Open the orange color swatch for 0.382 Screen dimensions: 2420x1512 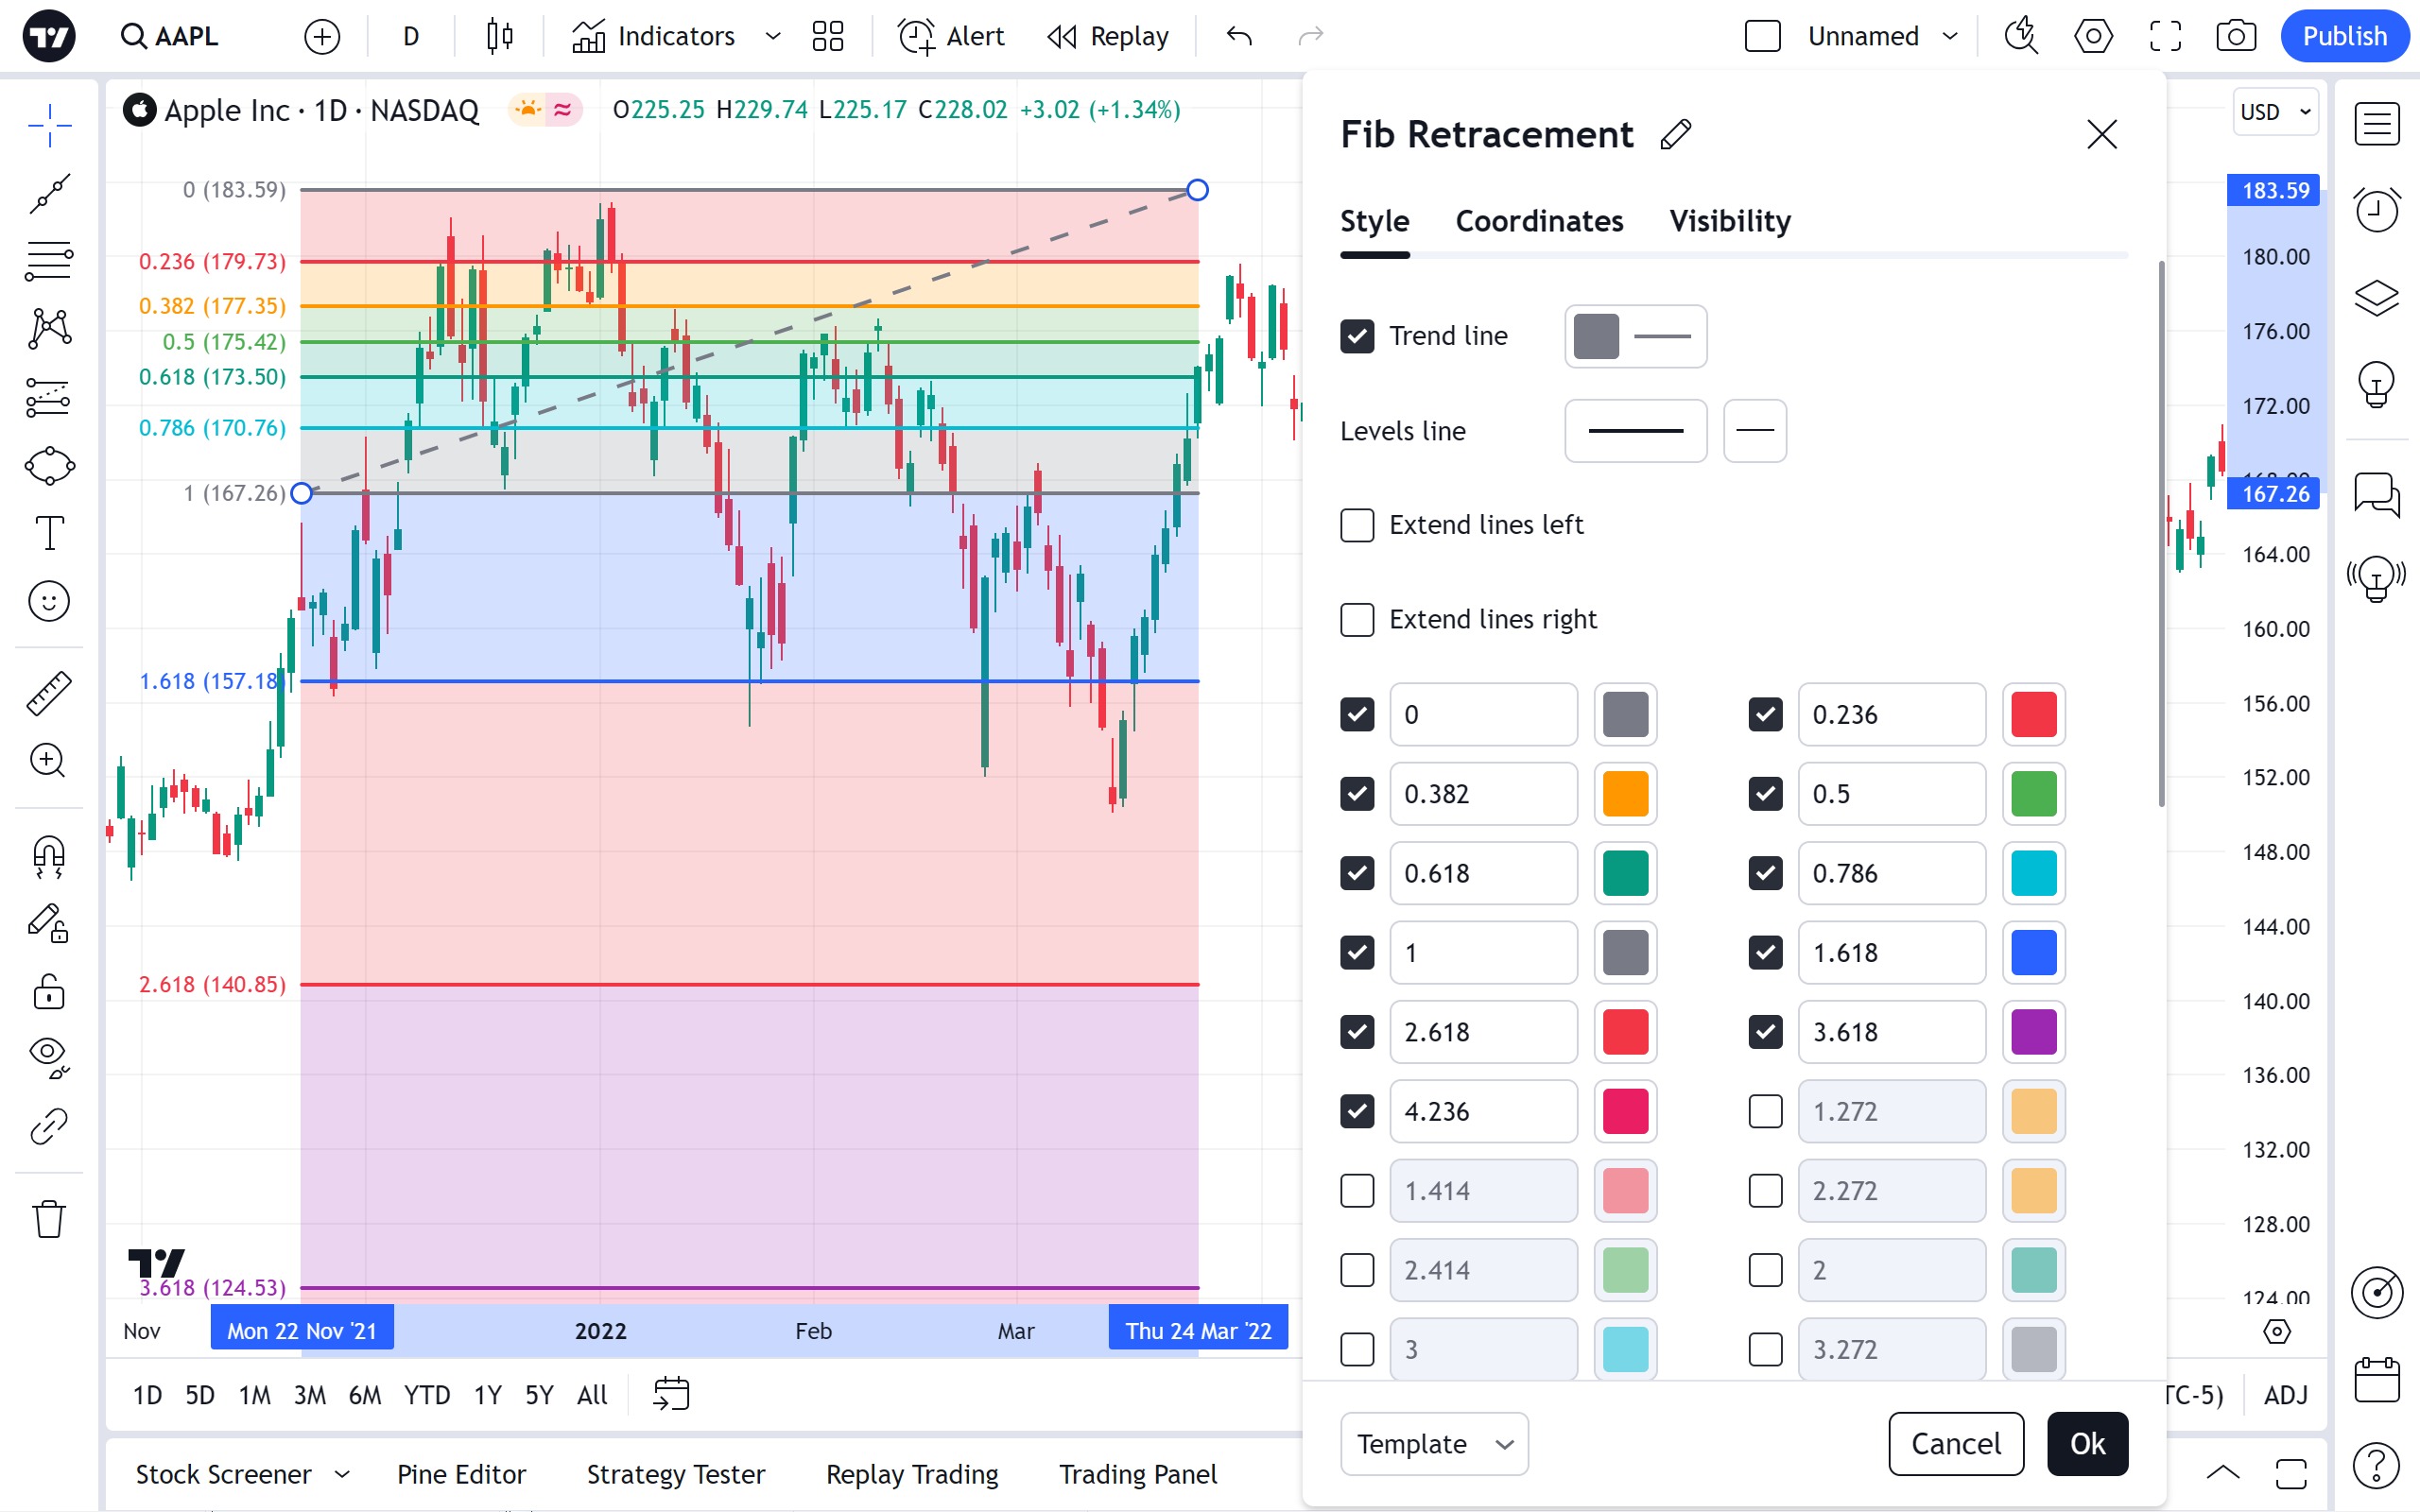pos(1625,794)
